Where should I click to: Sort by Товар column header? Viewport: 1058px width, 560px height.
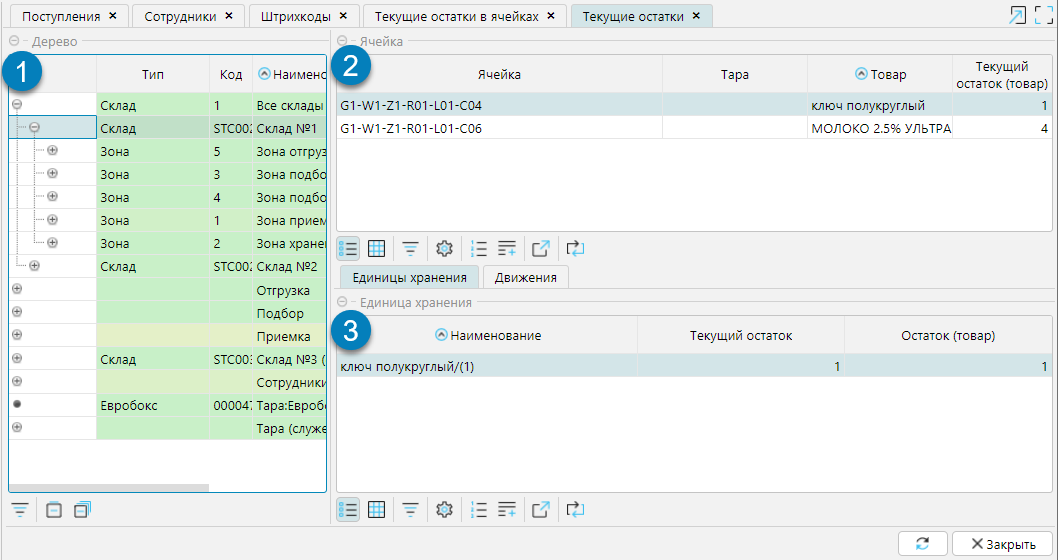click(x=880, y=74)
